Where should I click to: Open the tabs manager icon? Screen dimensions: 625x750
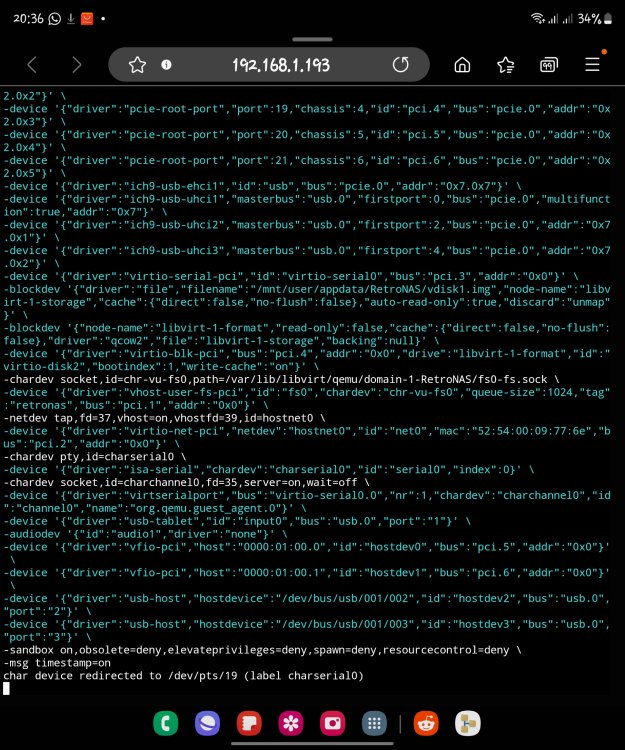coord(548,65)
